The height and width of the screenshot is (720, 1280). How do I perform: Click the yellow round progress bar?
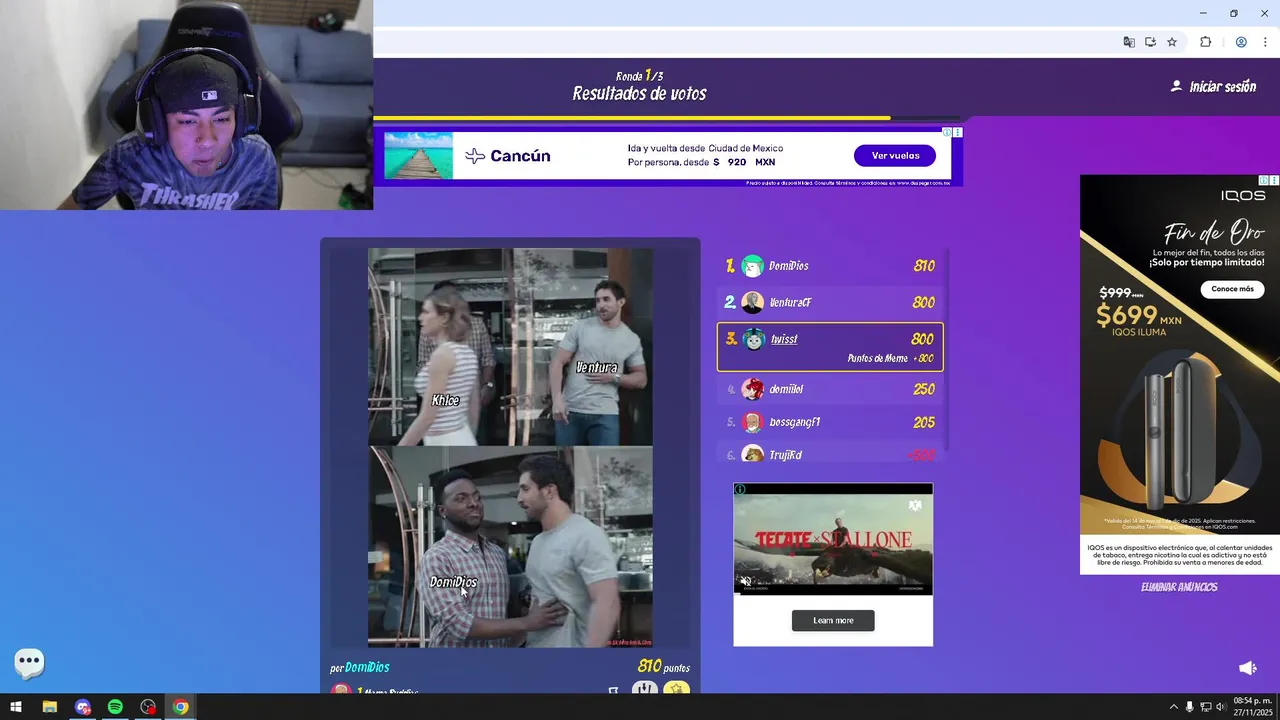pos(632,118)
